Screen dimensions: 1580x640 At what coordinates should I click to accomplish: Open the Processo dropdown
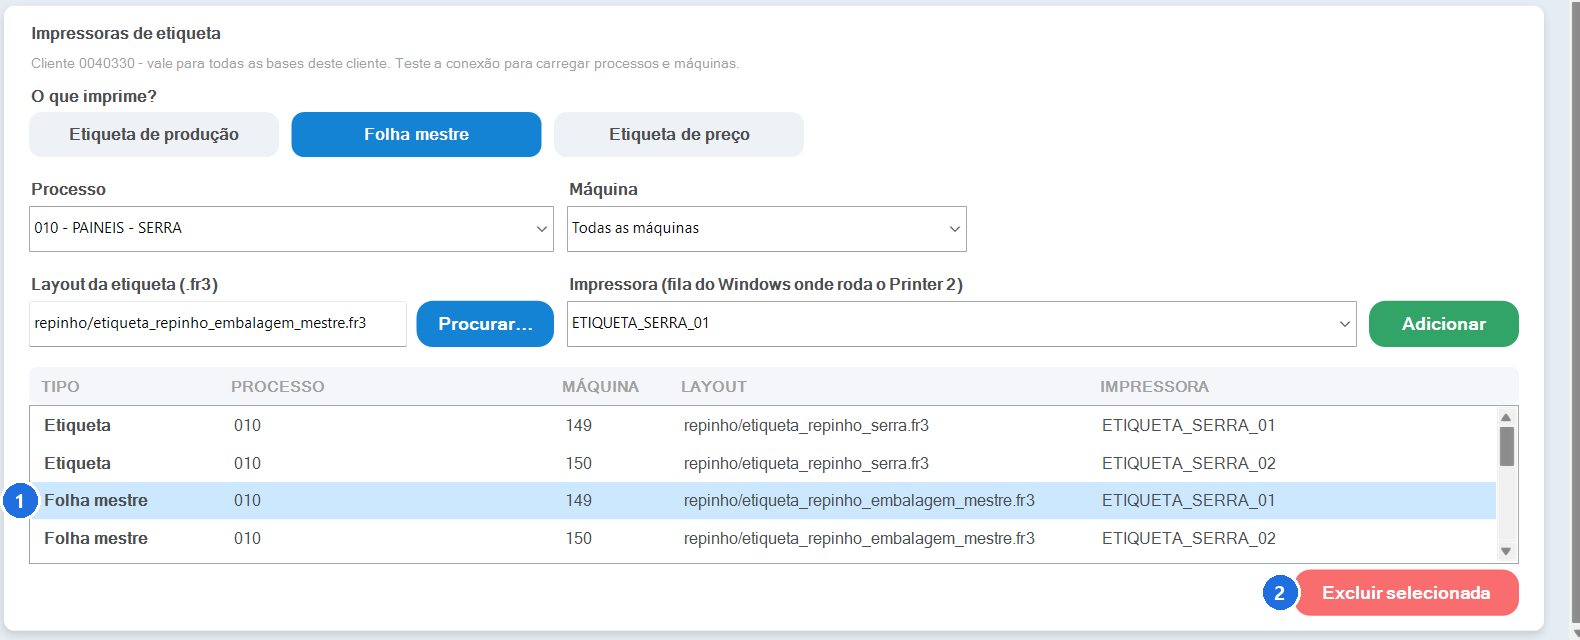coord(291,228)
